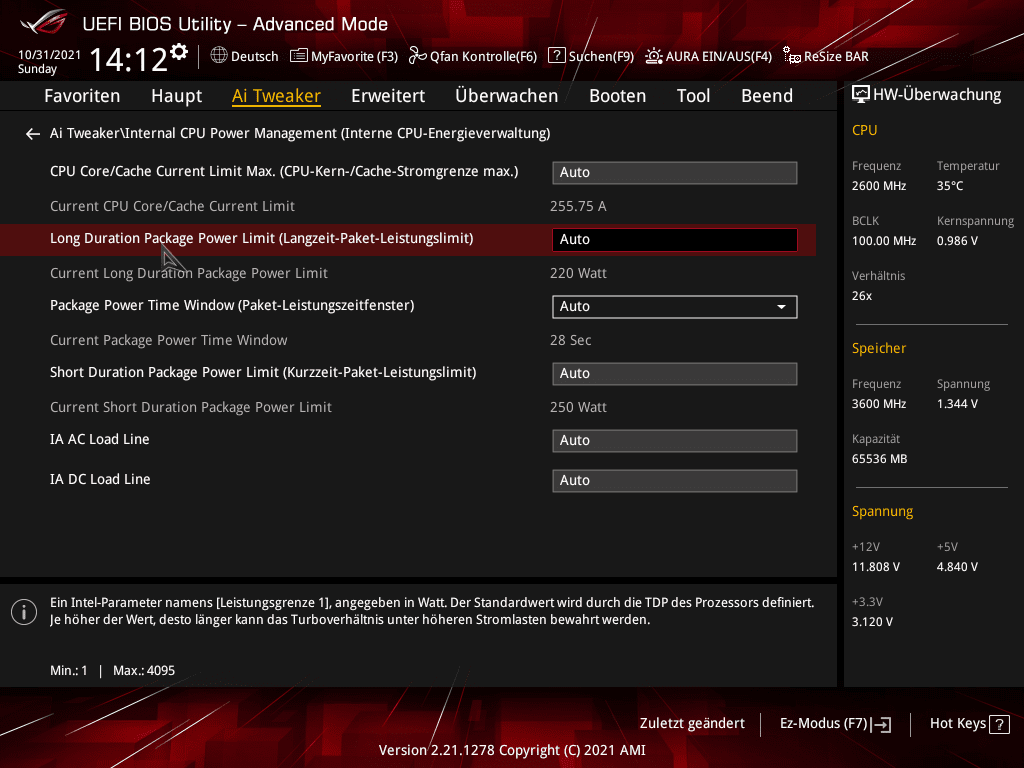The width and height of the screenshot is (1024, 768).
Task: Click Long Duration Package Power Limit field
Action: (x=675, y=240)
